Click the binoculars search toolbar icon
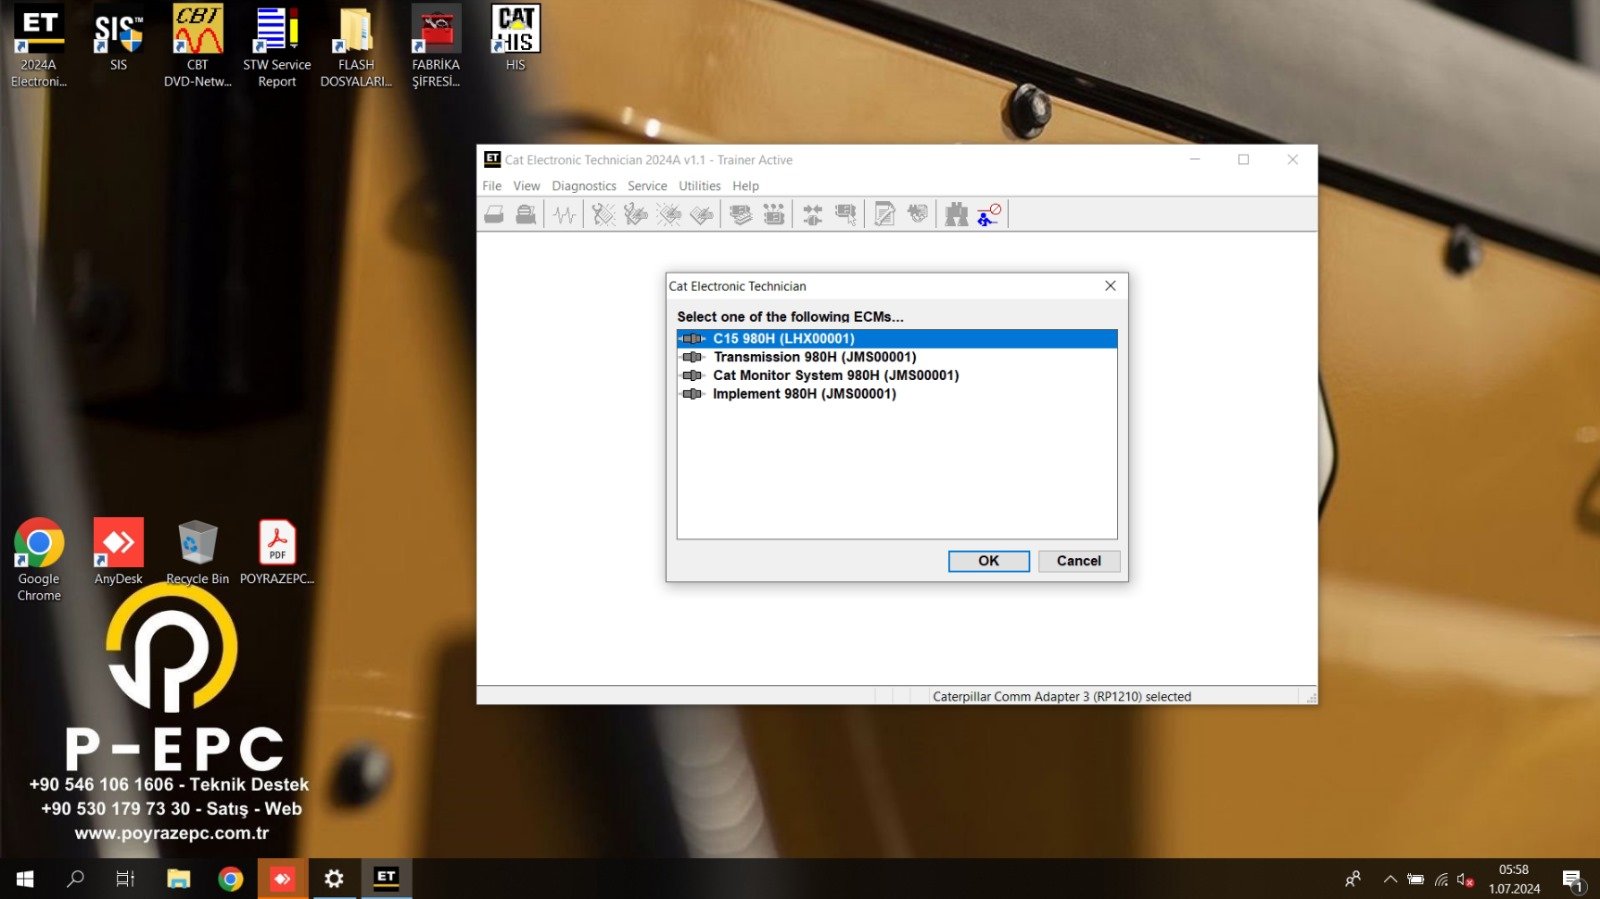The width and height of the screenshot is (1600, 899). click(957, 214)
